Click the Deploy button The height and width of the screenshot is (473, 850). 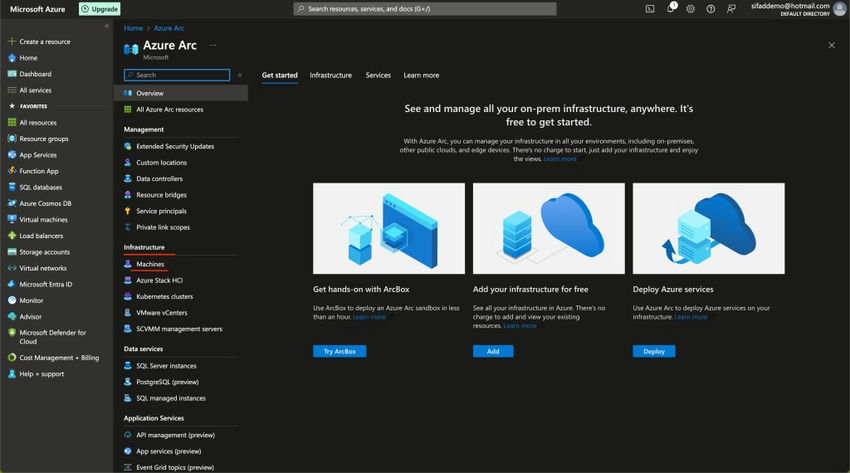654,351
